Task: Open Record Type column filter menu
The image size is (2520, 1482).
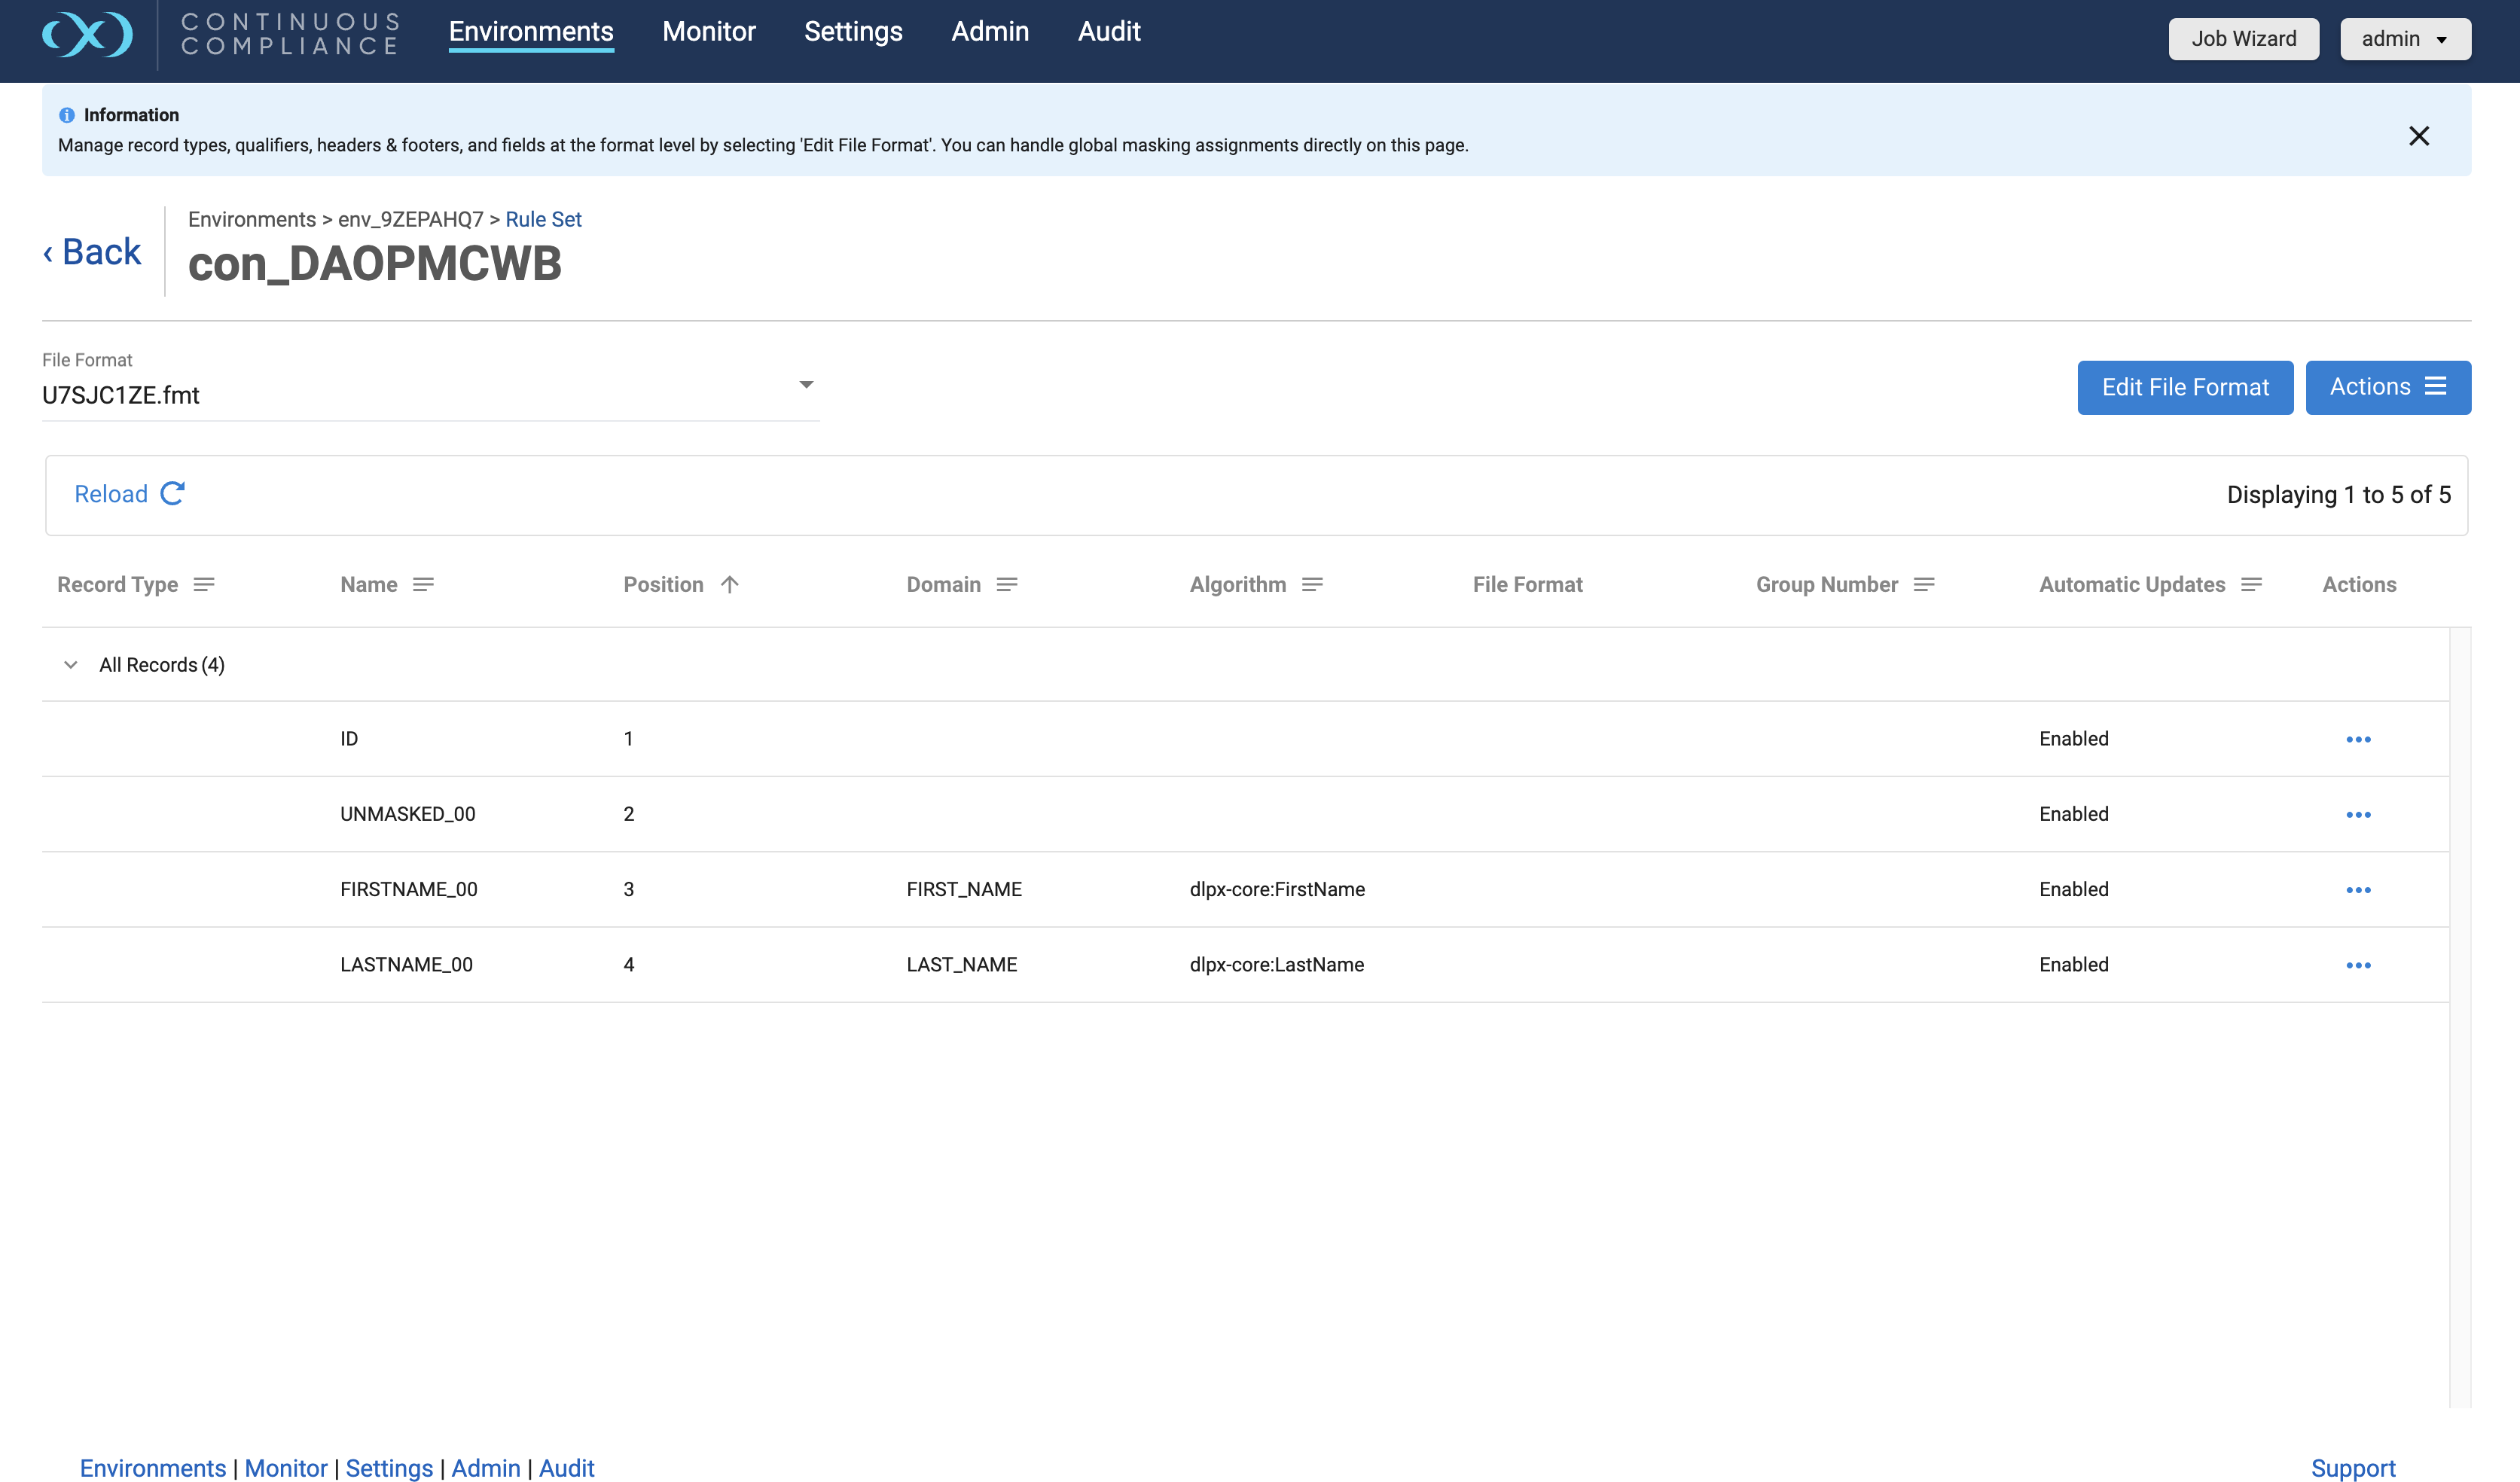Action: click(204, 585)
